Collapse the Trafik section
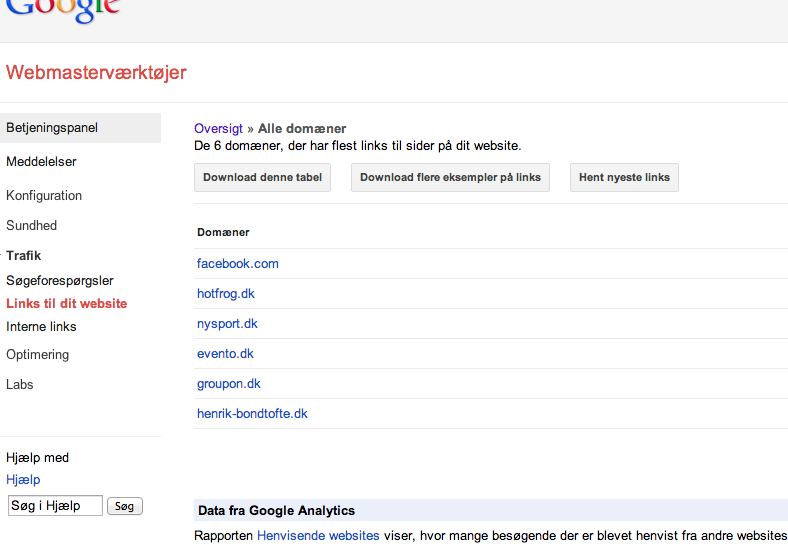Viewport: 788px width, 547px height. point(24,255)
